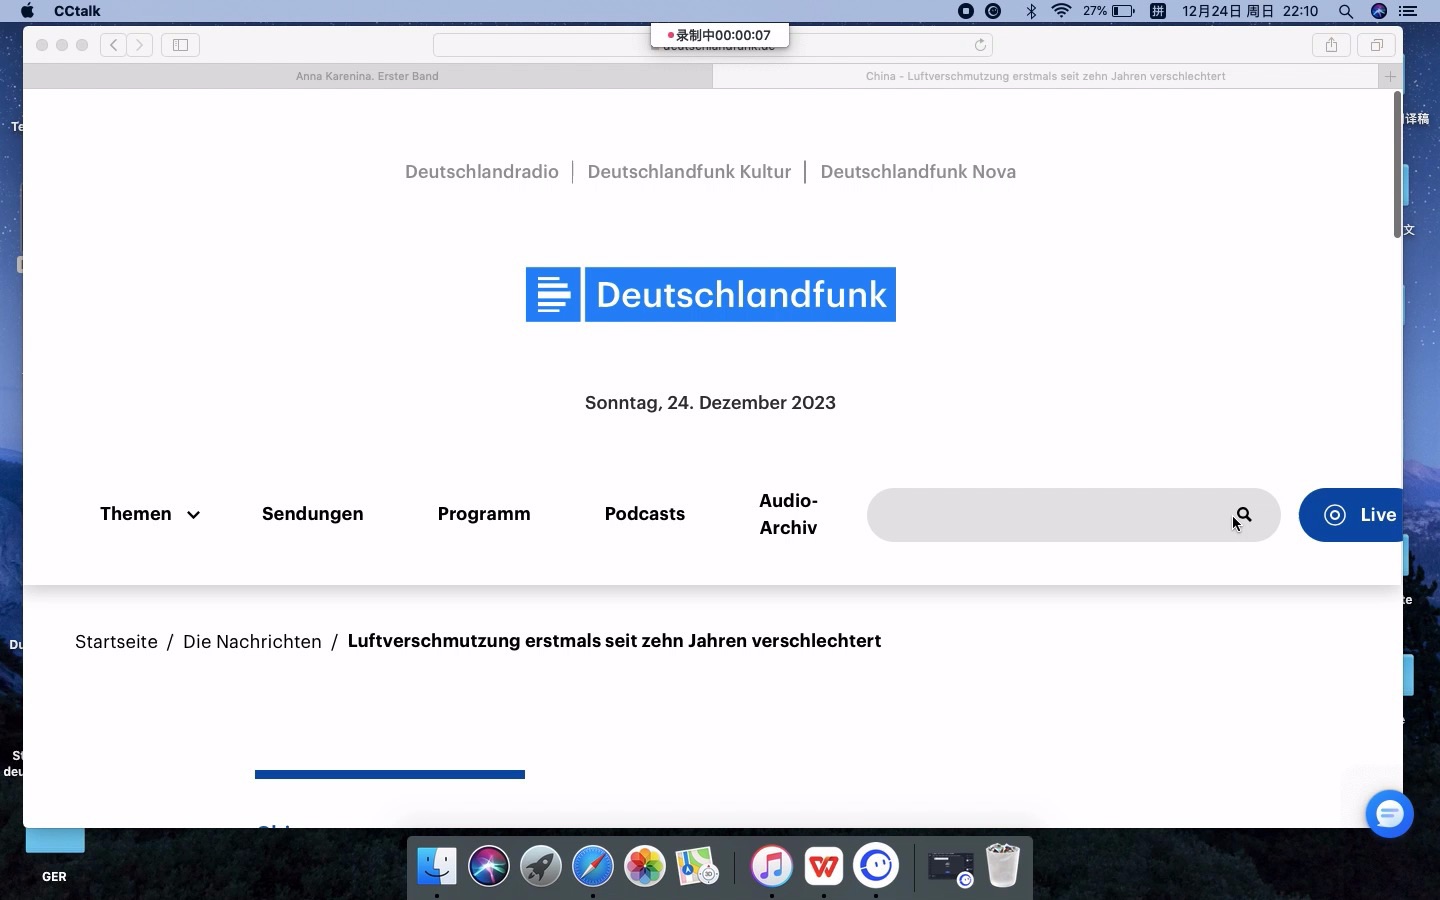Open the Trash in the Dock

[x=1002, y=866]
